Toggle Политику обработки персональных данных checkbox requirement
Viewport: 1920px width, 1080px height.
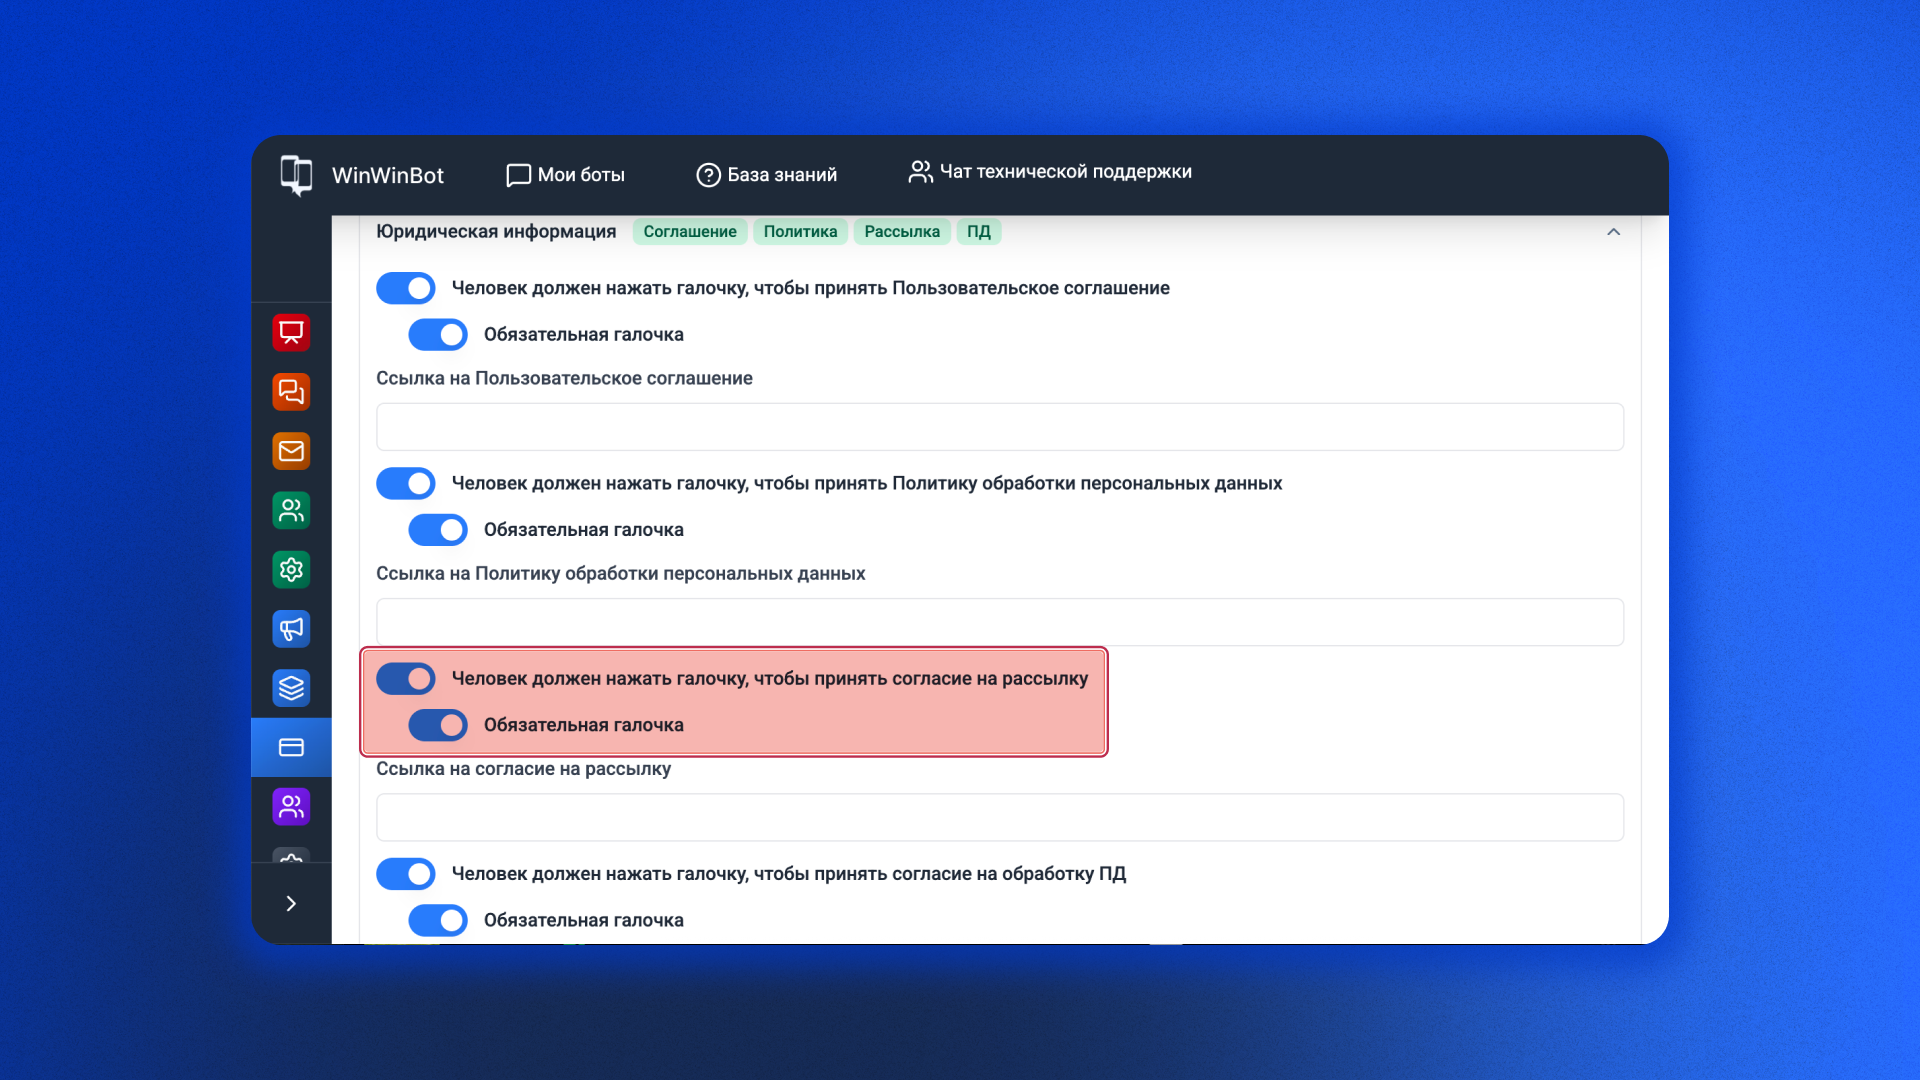pyautogui.click(x=406, y=484)
